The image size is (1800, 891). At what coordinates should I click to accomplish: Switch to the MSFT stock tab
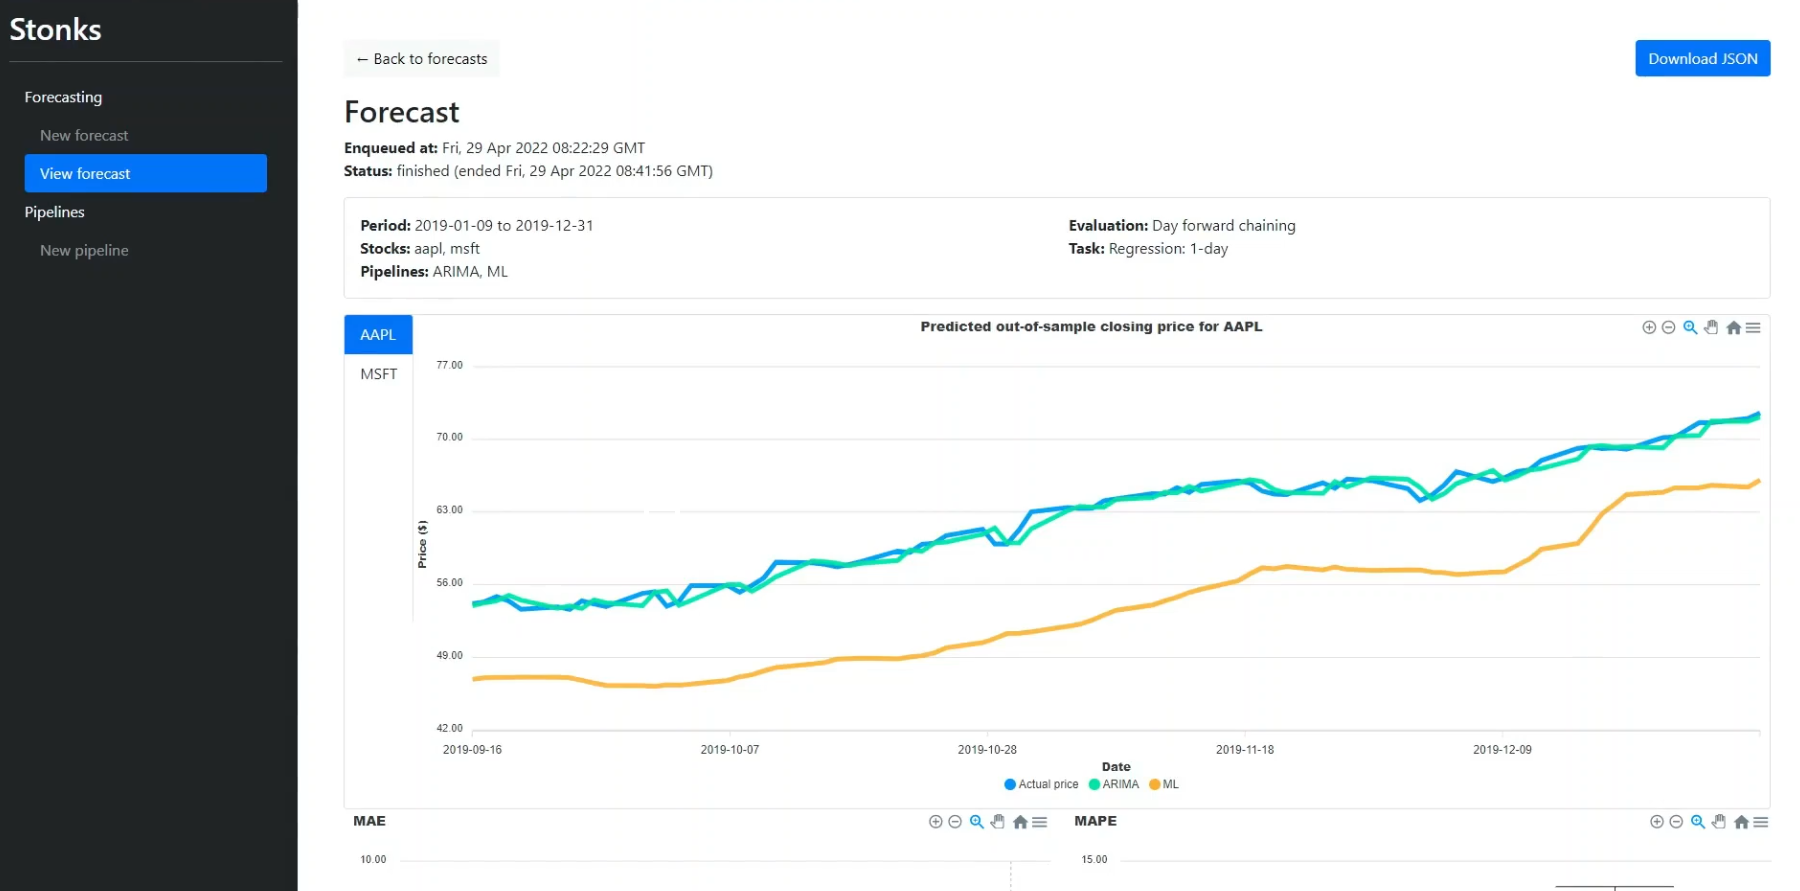379,374
